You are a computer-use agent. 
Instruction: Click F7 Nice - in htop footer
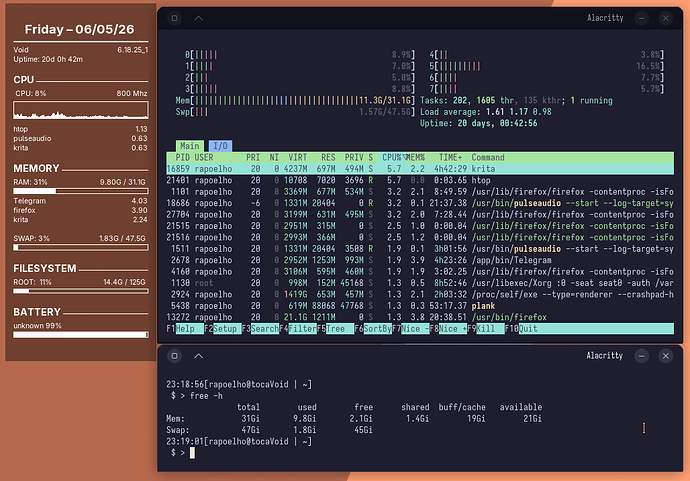[411, 329]
